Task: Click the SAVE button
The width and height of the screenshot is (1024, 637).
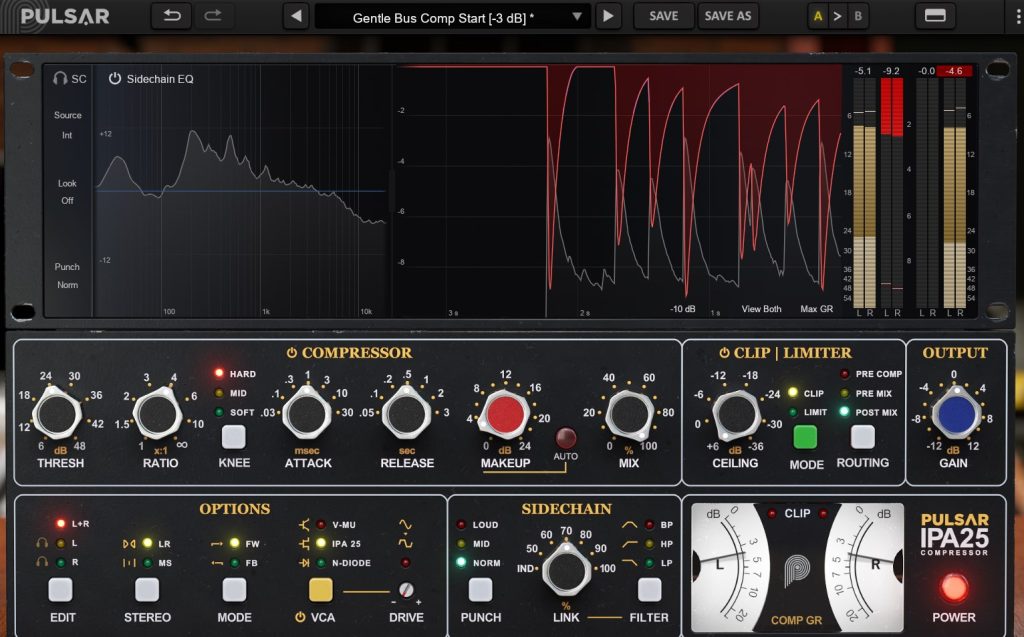Action: [663, 16]
